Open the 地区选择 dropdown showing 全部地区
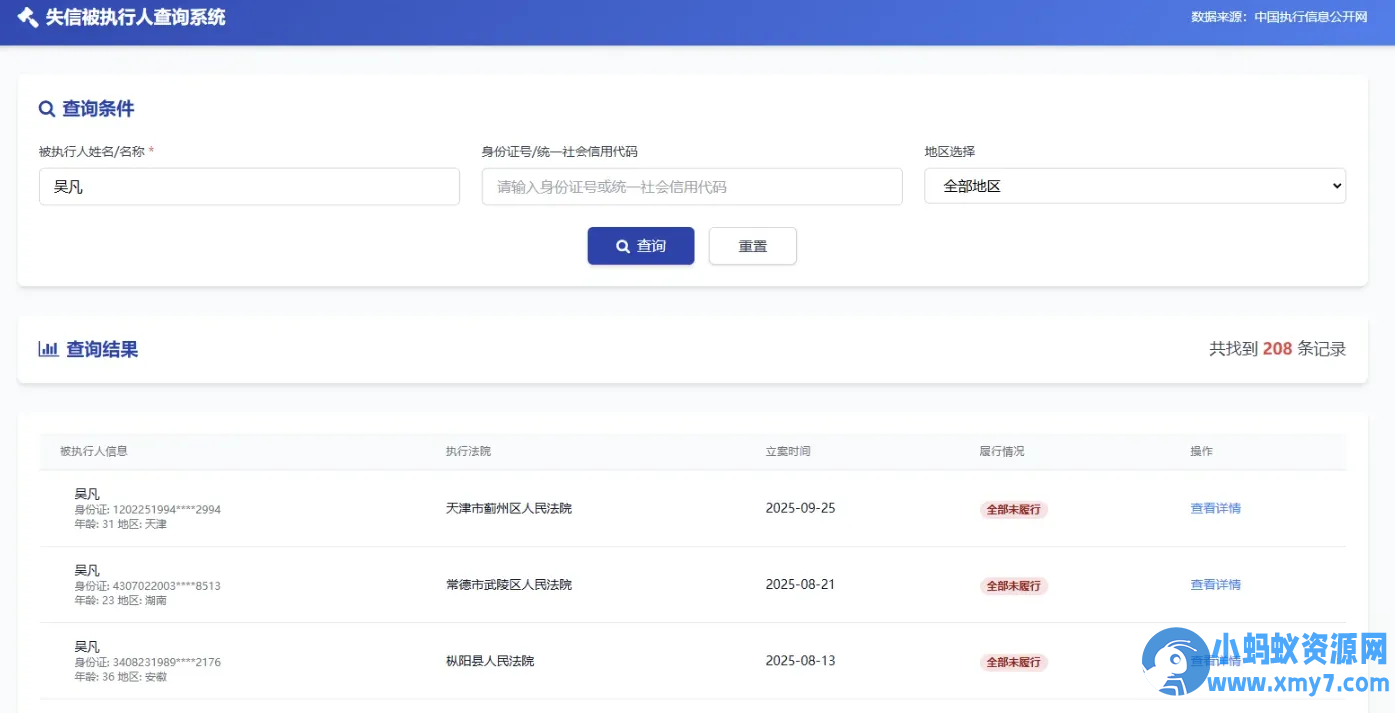 click(x=1135, y=186)
